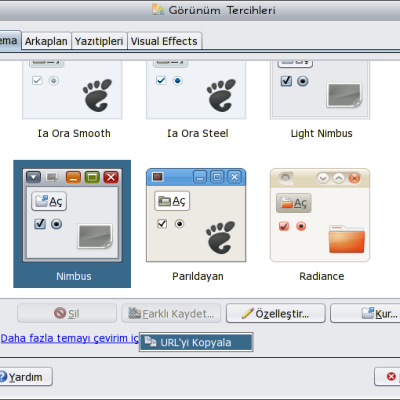Click the orange close circle in Radiance preview
The height and width of the screenshot is (400, 400).
click(355, 178)
